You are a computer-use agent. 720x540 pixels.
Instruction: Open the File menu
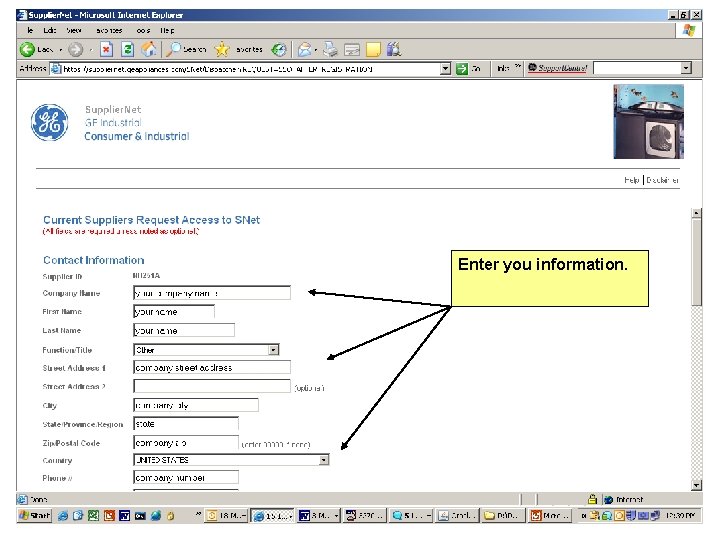tap(30, 30)
